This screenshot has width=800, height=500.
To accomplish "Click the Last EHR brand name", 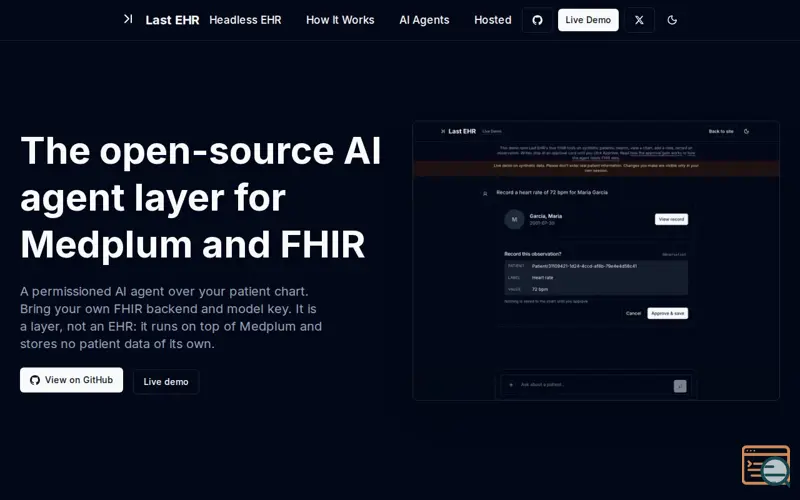I will [172, 20].
